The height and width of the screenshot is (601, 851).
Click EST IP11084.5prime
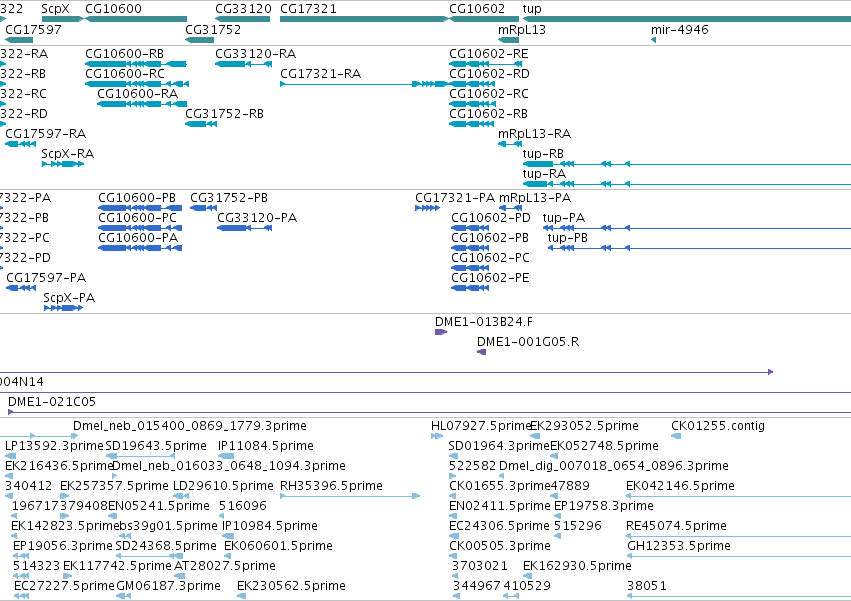[x=265, y=446]
